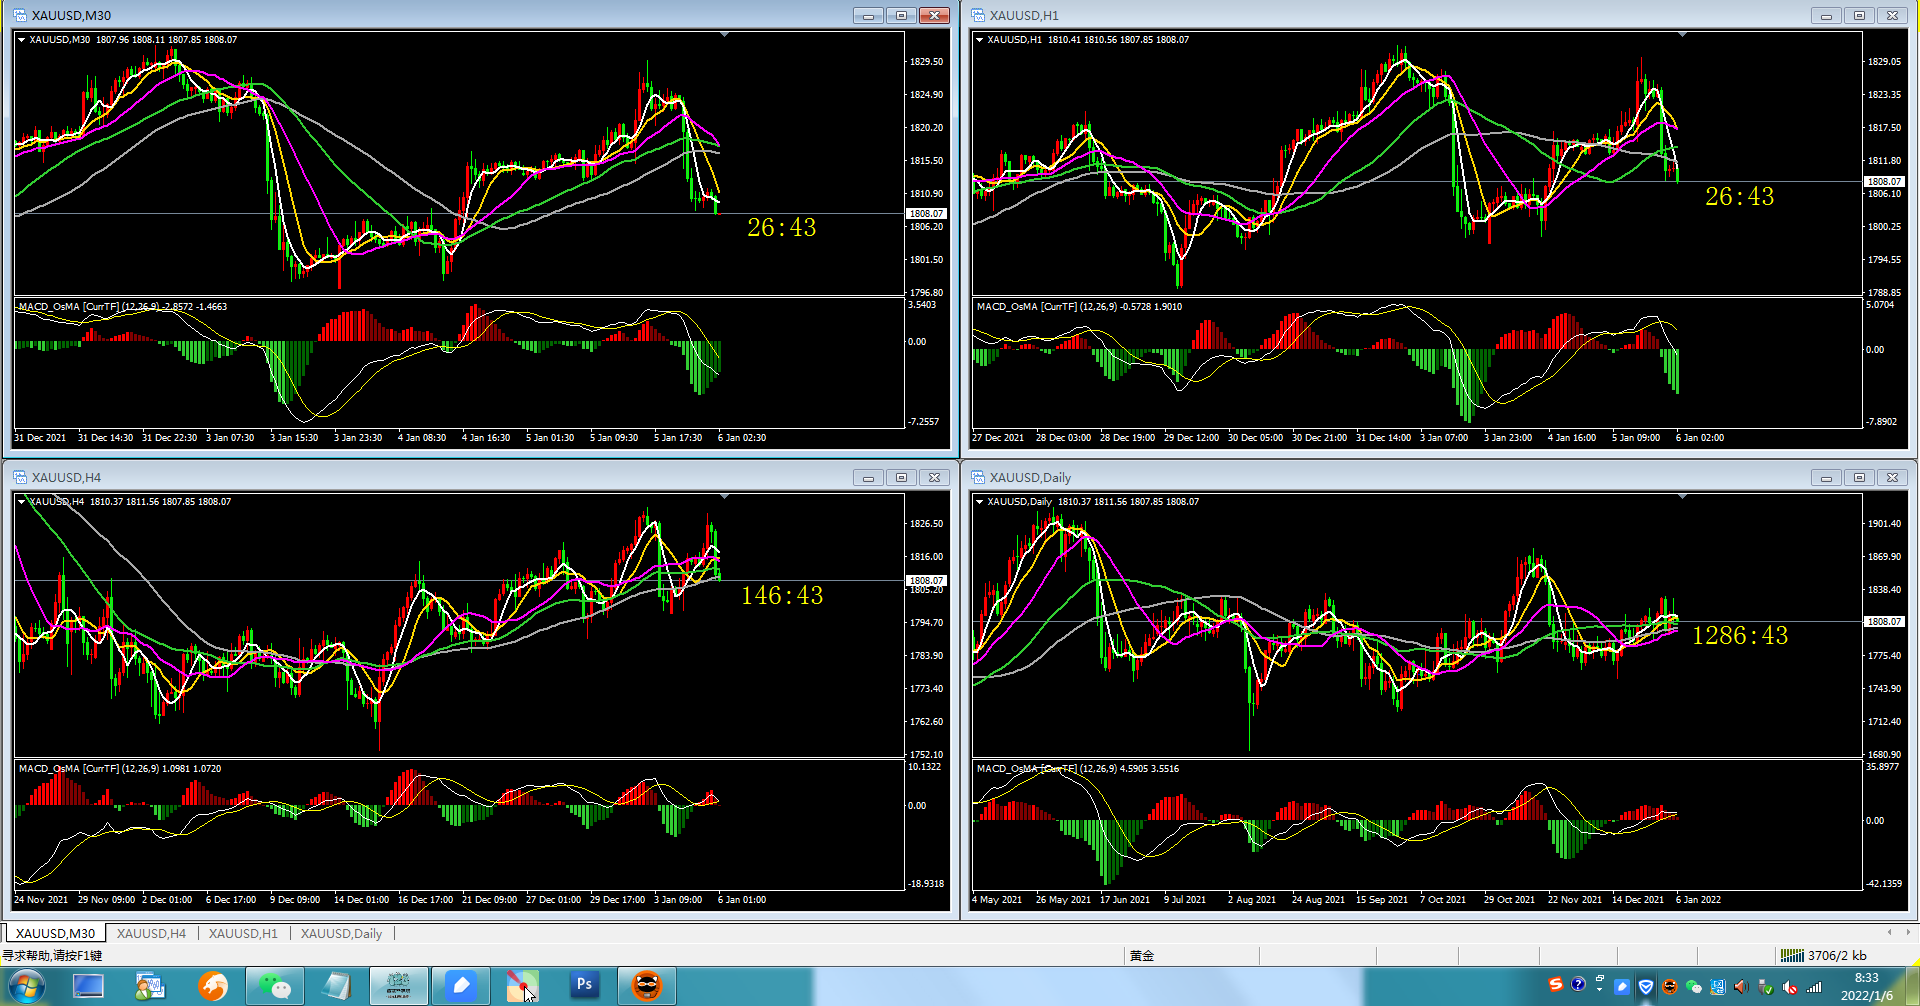Click the WeChat tray icon
This screenshot has width=1920, height=1006.
[x=1693, y=987]
